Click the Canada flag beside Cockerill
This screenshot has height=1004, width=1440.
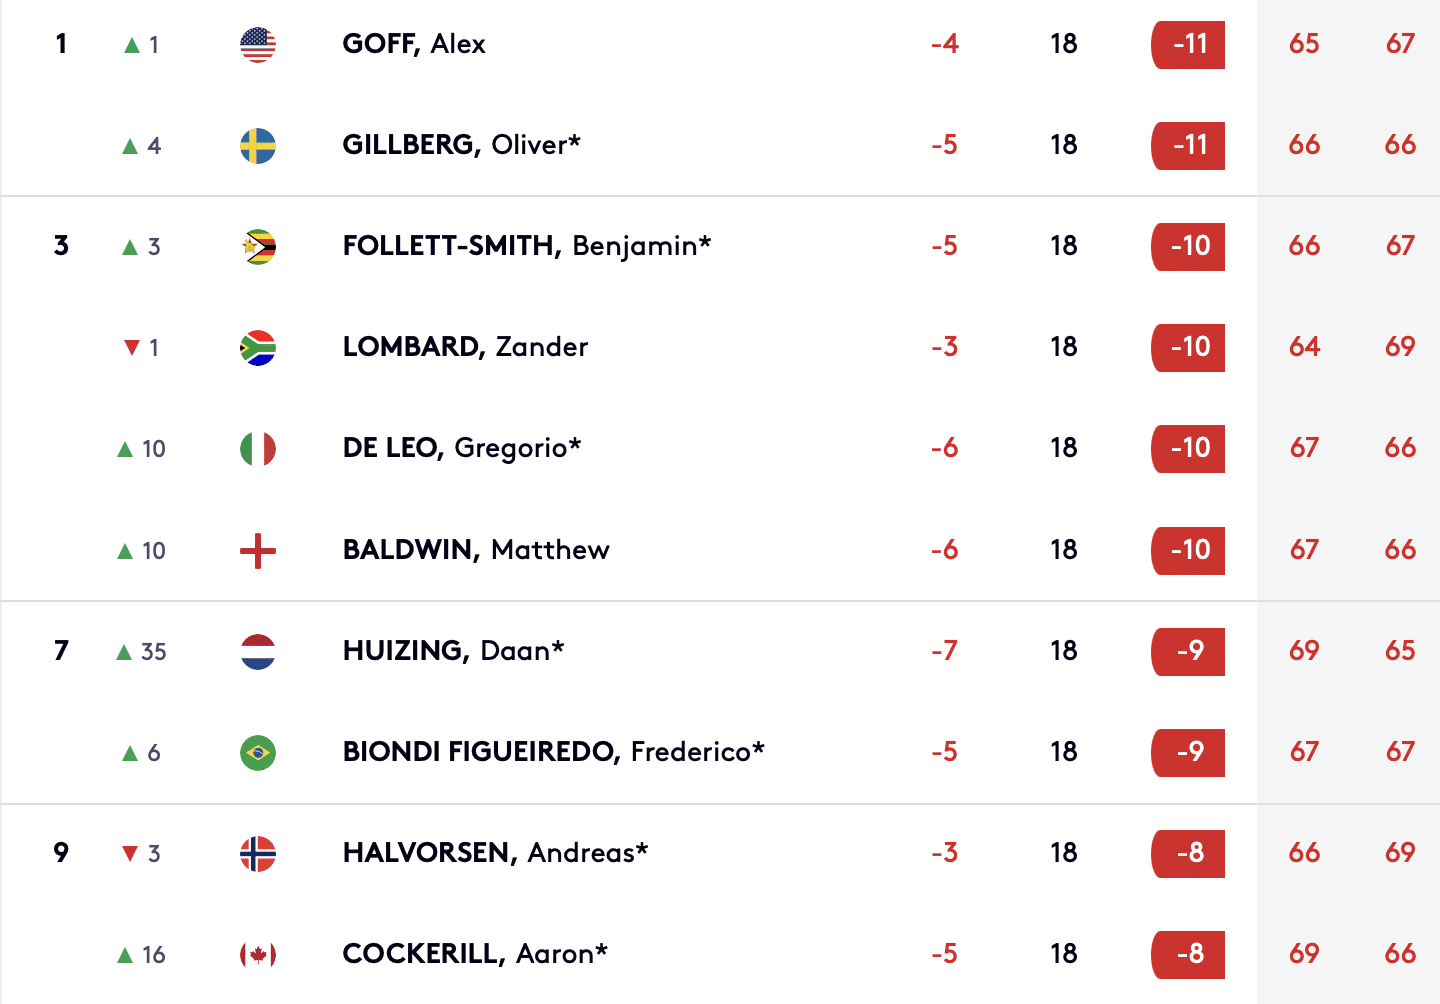[x=258, y=955]
